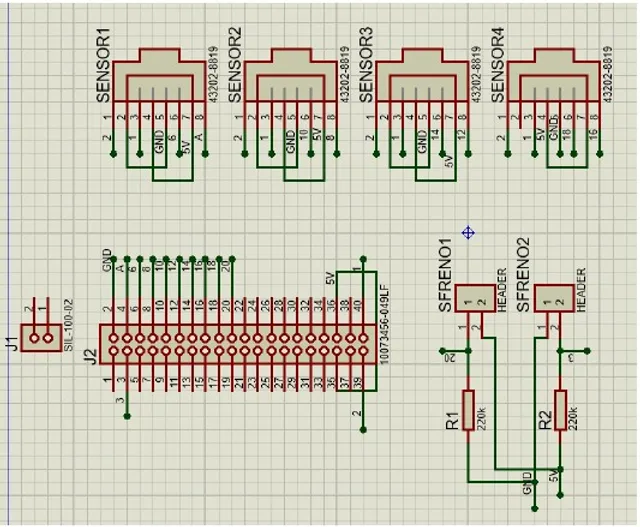
Task: Select the SFRENO2 header component
Action: coord(553,298)
